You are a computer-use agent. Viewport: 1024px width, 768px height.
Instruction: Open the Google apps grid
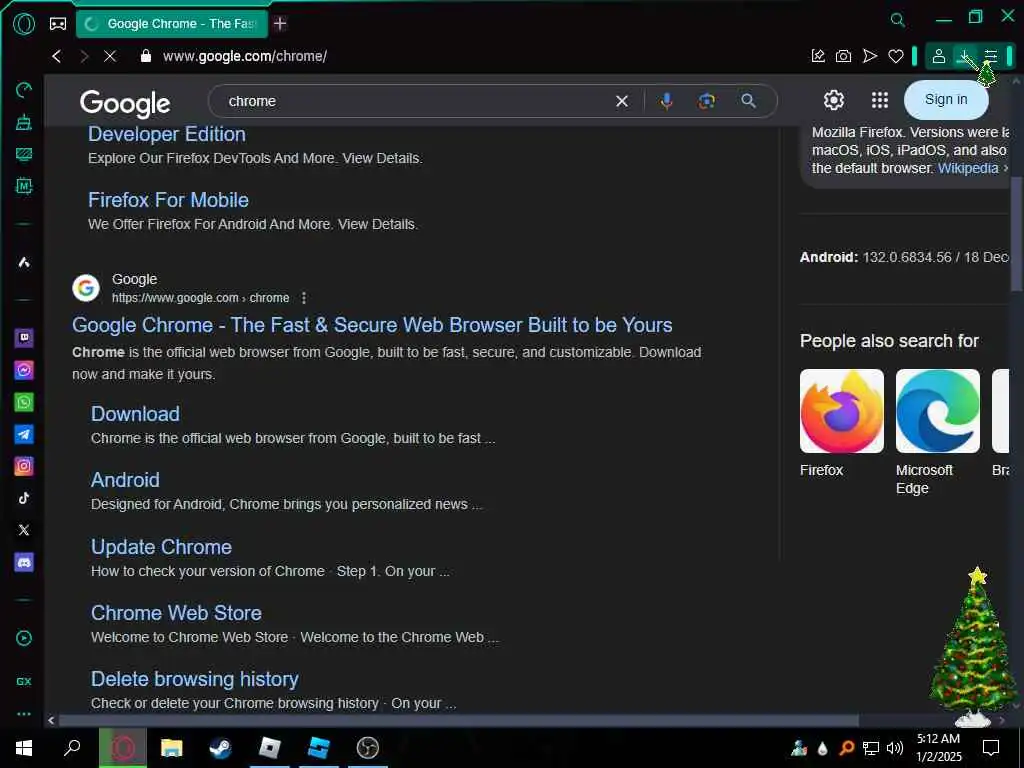point(880,100)
